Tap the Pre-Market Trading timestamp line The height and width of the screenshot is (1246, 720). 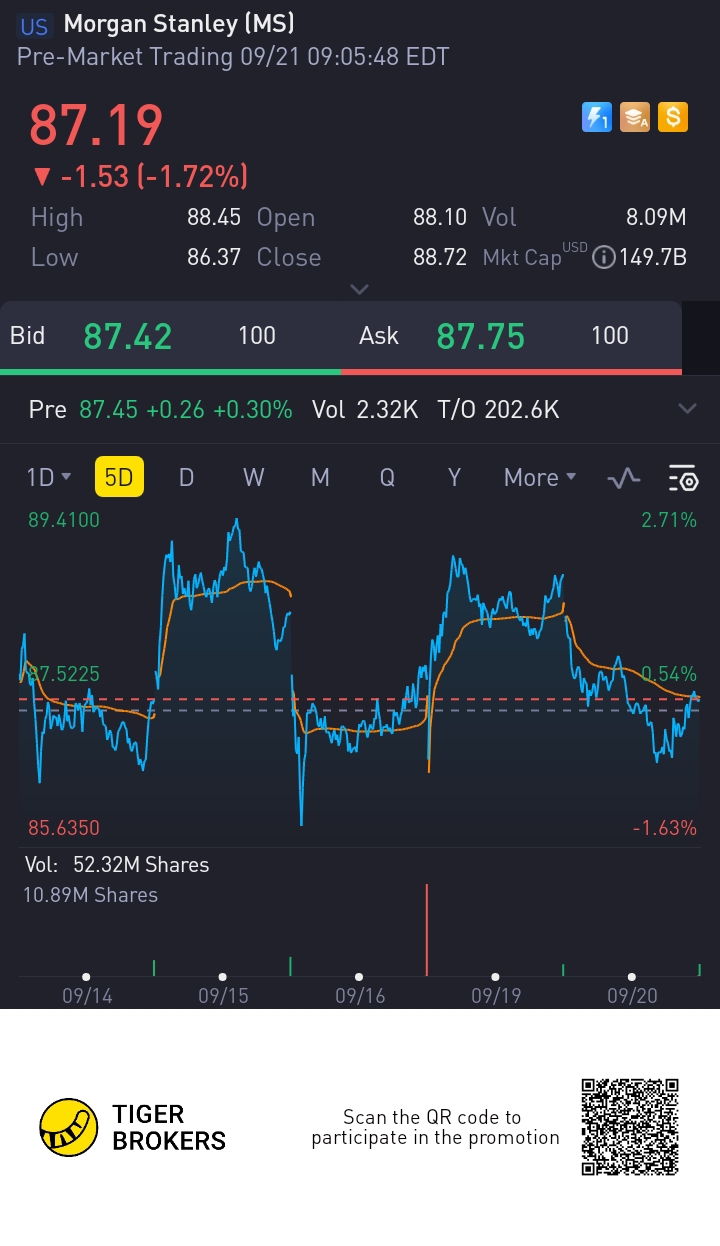(x=233, y=56)
